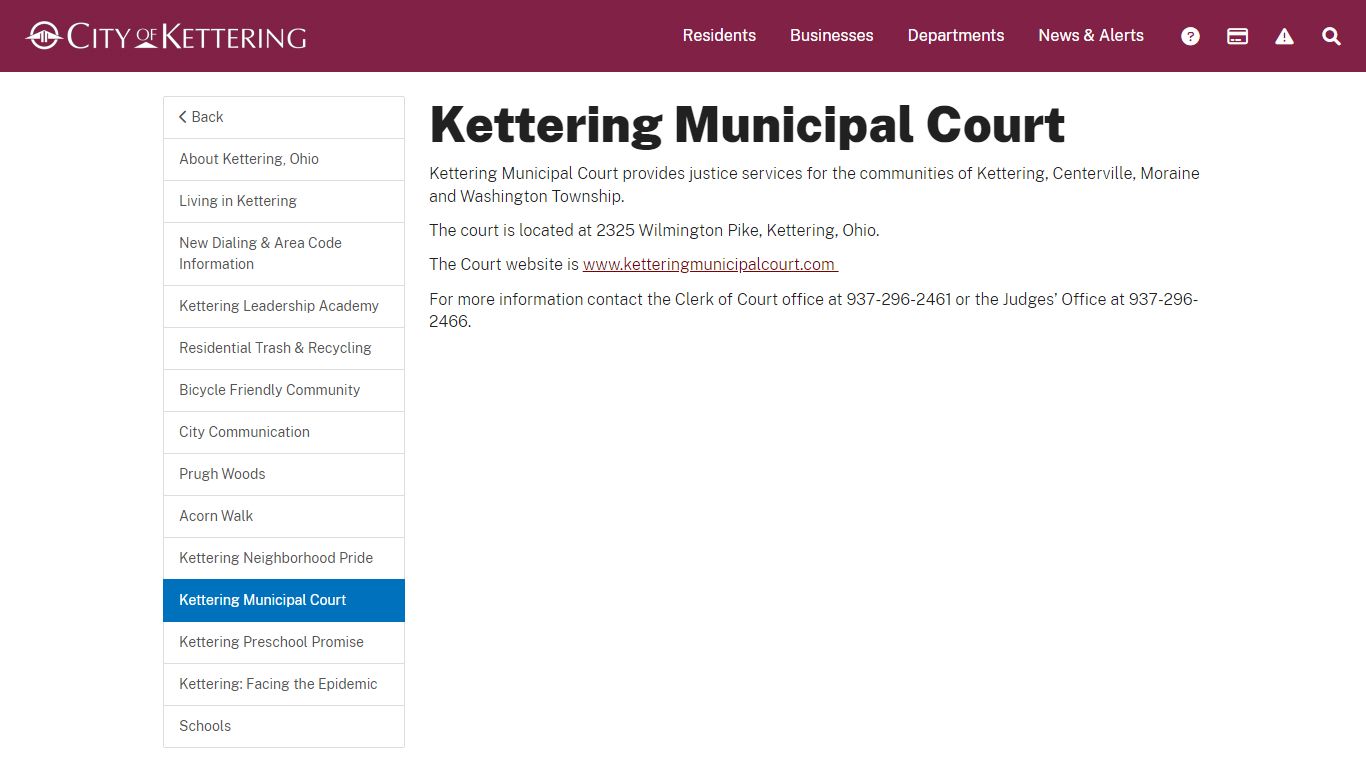This screenshot has width=1366, height=768.
Task: Open the Residents menu
Action: pyautogui.click(x=719, y=36)
